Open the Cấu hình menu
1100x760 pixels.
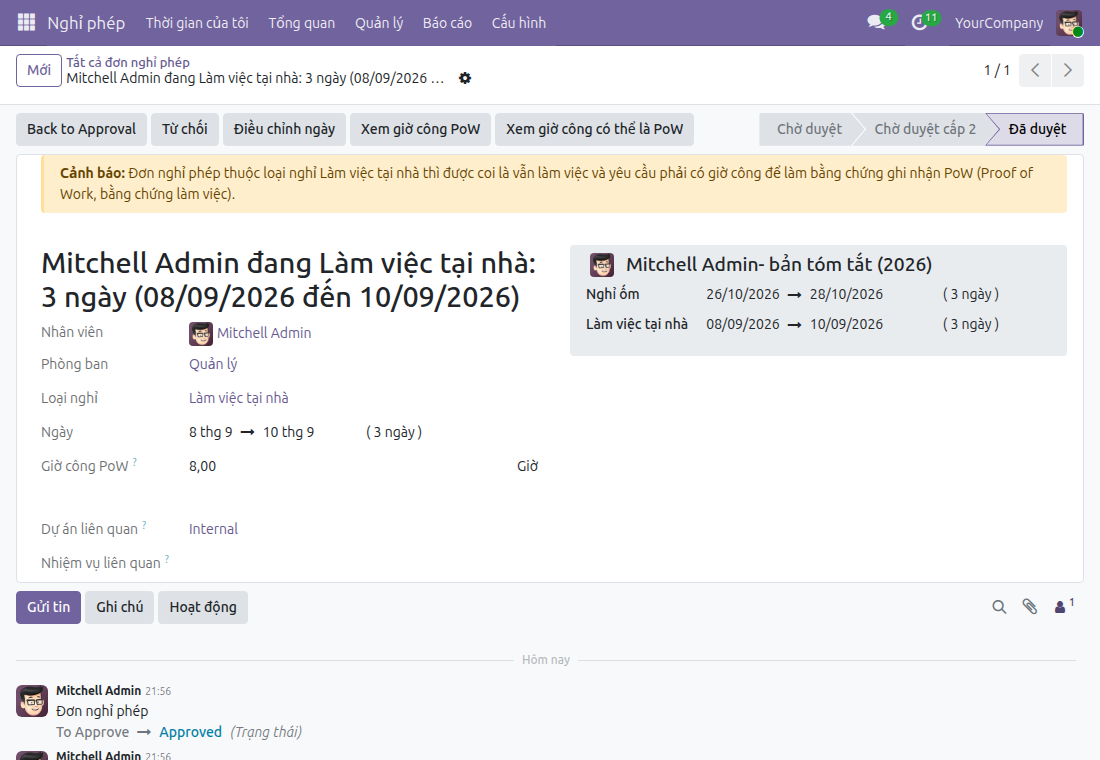pyautogui.click(x=518, y=22)
